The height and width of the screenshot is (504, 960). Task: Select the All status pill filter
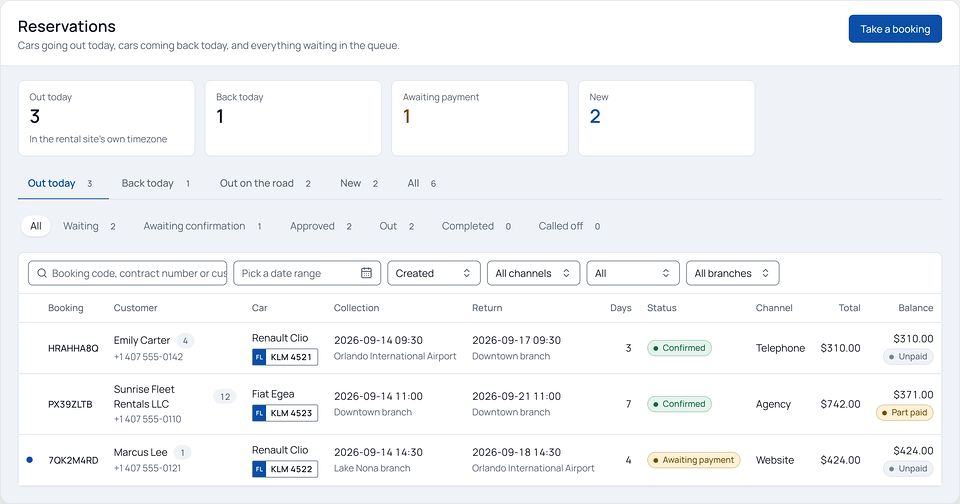click(x=36, y=226)
